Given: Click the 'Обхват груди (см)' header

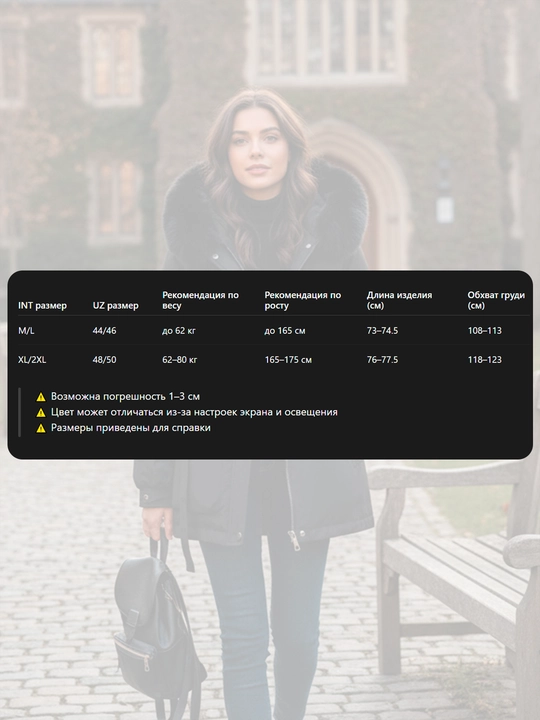Looking at the screenshot, I should pos(496,300).
